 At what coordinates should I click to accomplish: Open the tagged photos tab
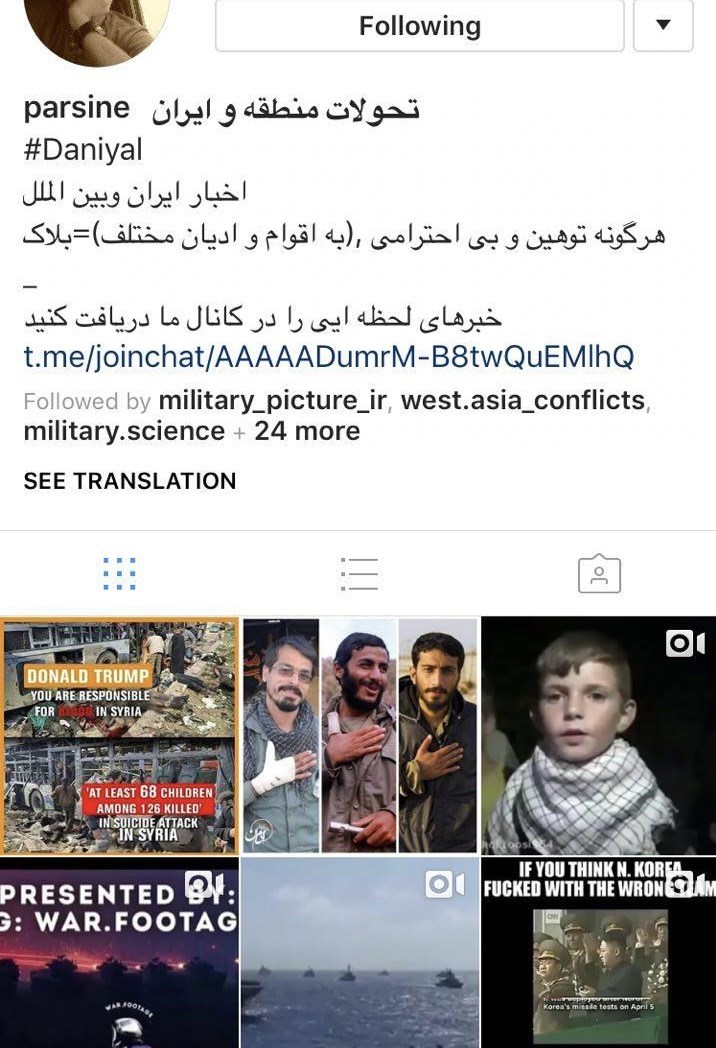click(x=599, y=573)
